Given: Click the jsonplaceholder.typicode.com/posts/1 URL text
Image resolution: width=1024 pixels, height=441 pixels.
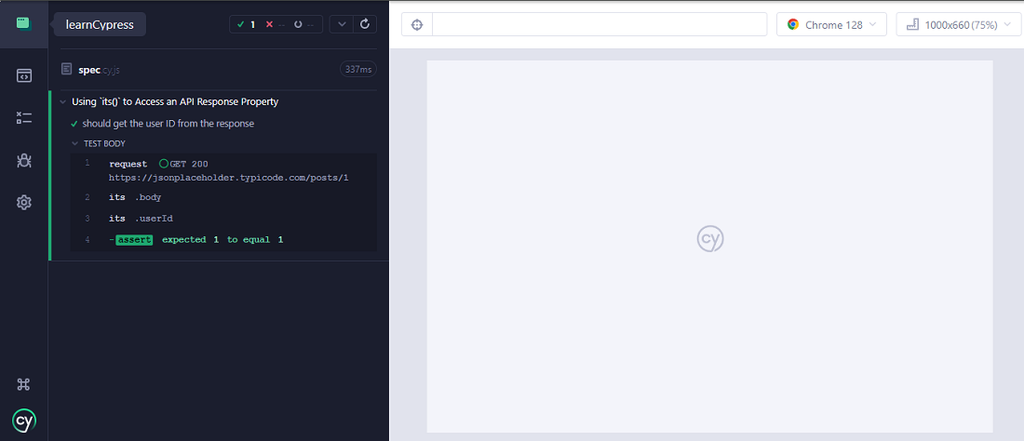Looking at the screenshot, I should pos(229,178).
